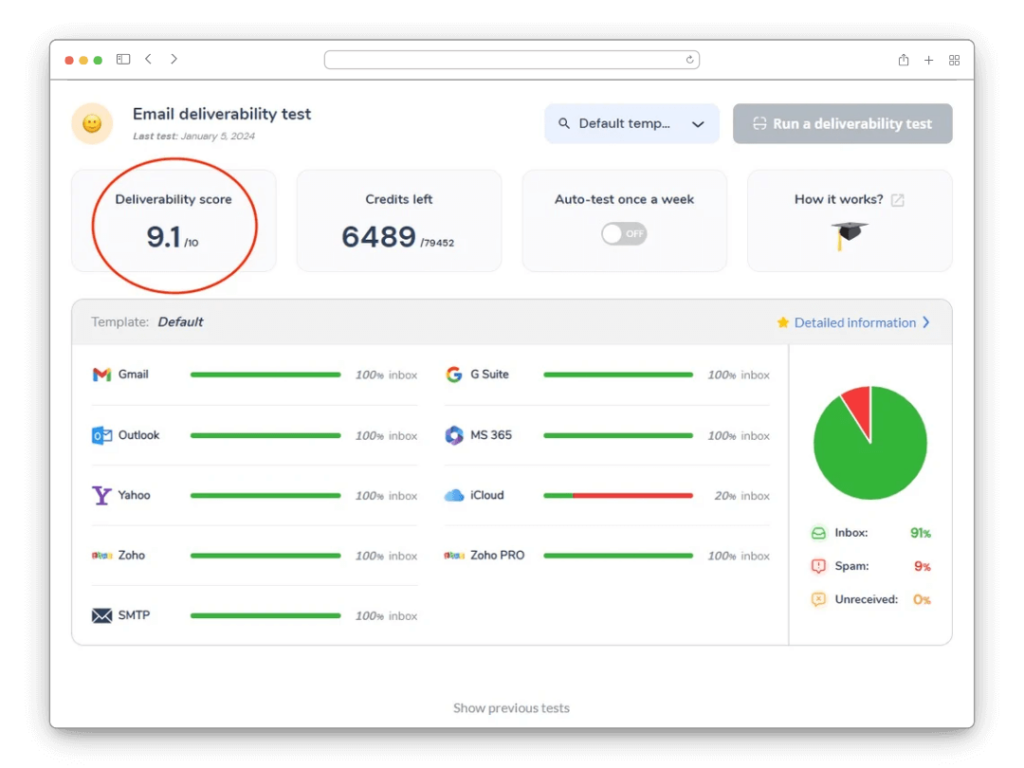
Task: Click the graduation cap icon
Action: coord(848,235)
